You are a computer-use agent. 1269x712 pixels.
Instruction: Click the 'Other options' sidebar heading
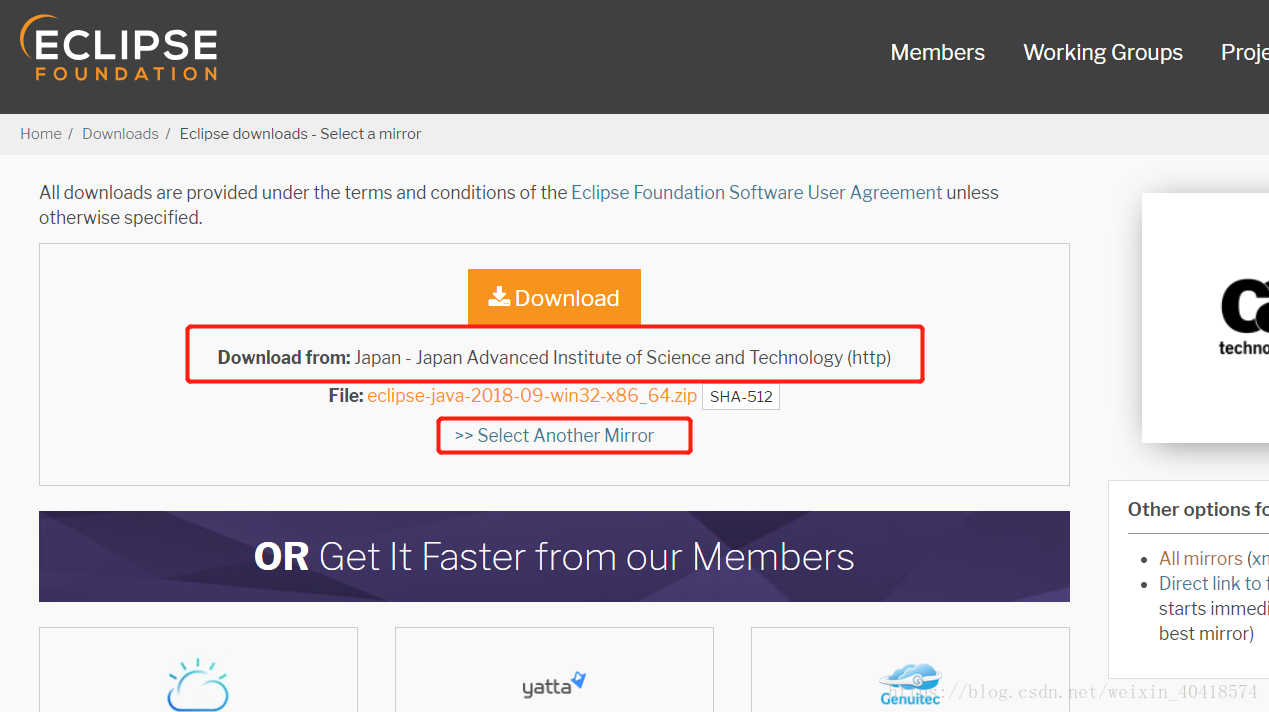click(x=1198, y=510)
